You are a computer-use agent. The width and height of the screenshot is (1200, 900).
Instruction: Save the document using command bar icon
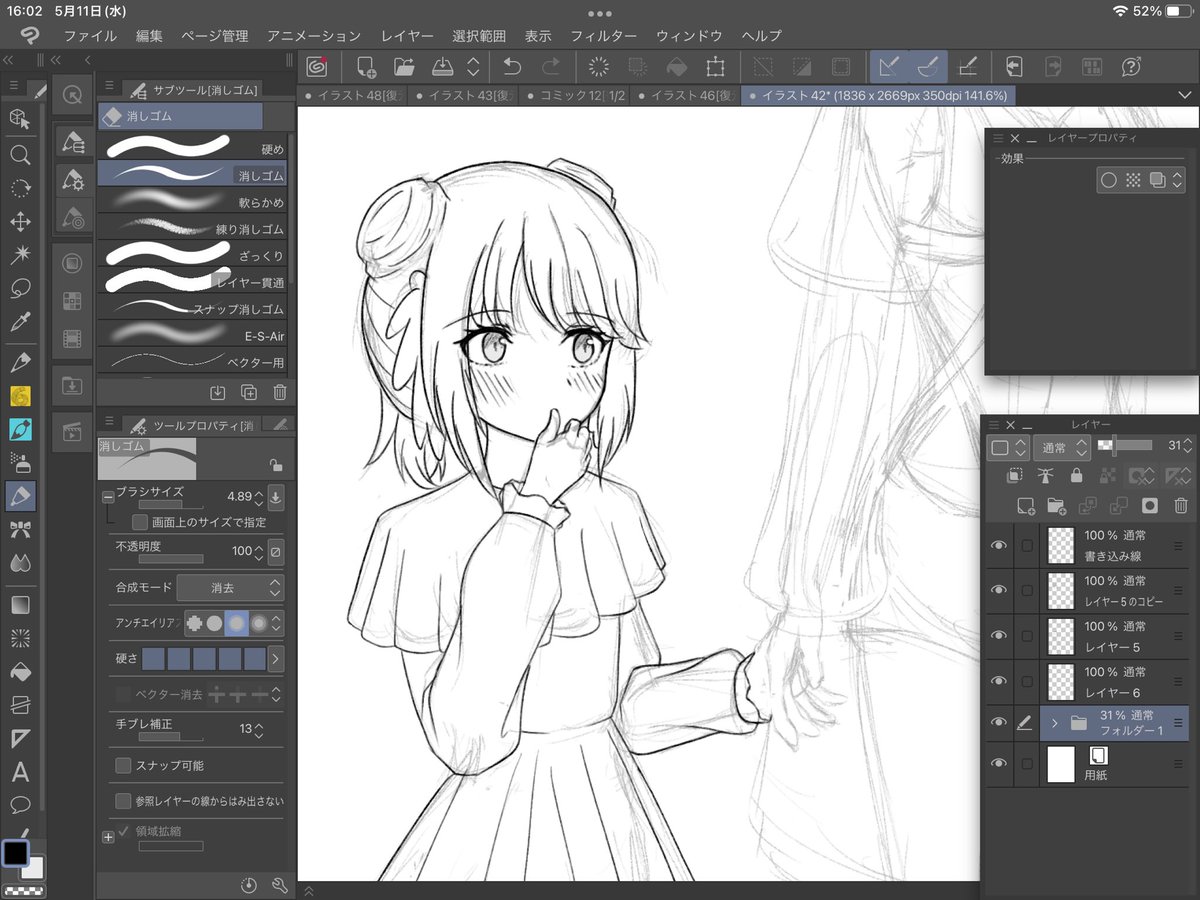click(x=442, y=67)
